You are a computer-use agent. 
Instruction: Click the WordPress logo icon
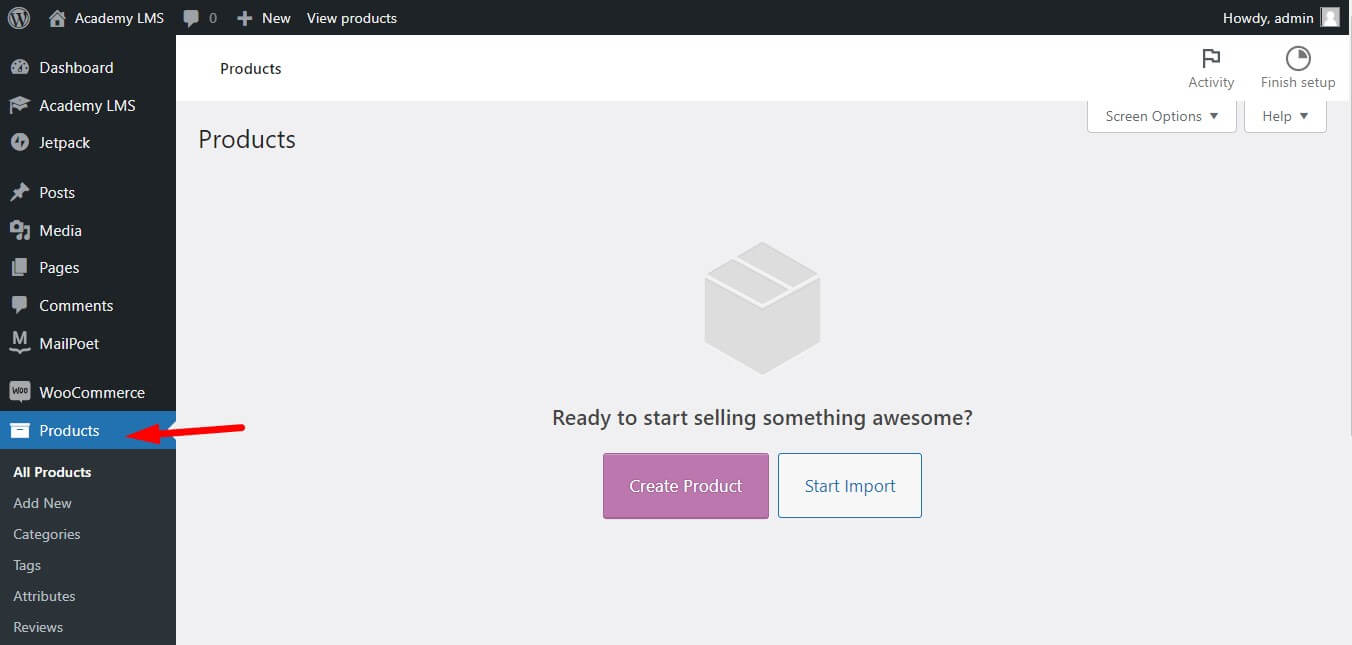[x=19, y=18]
